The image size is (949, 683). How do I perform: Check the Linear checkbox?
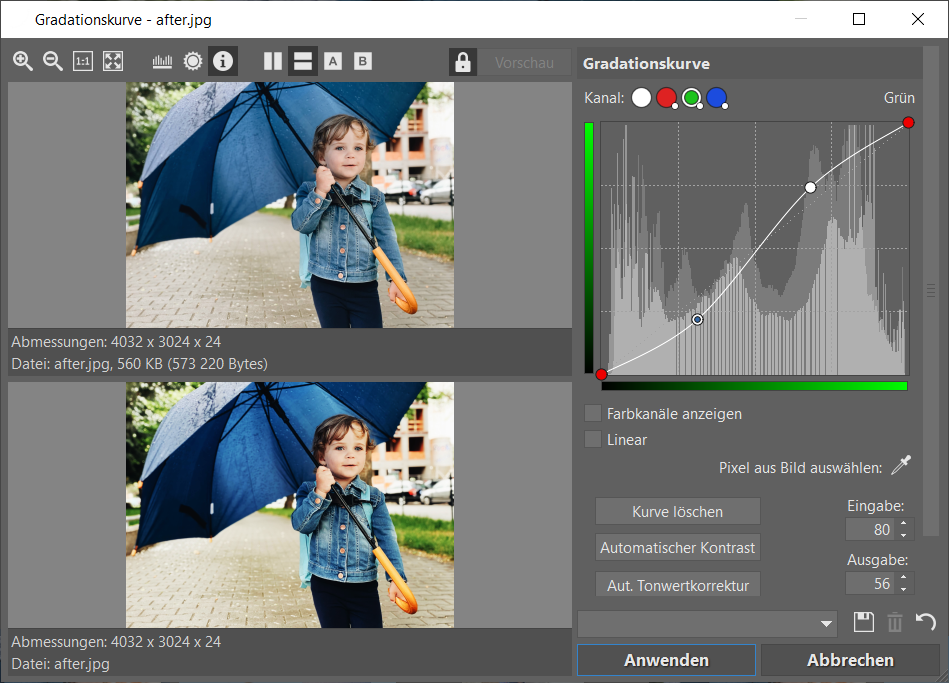tap(593, 439)
